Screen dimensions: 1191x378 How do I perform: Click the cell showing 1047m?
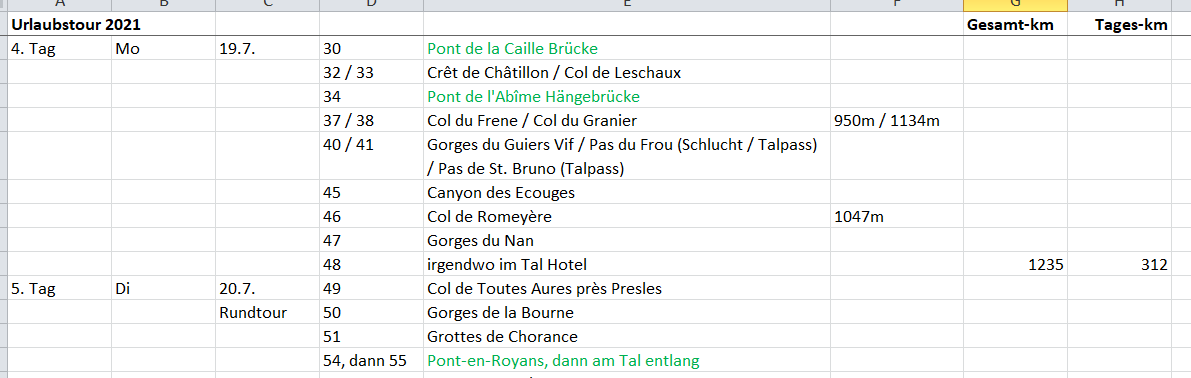[896, 217]
